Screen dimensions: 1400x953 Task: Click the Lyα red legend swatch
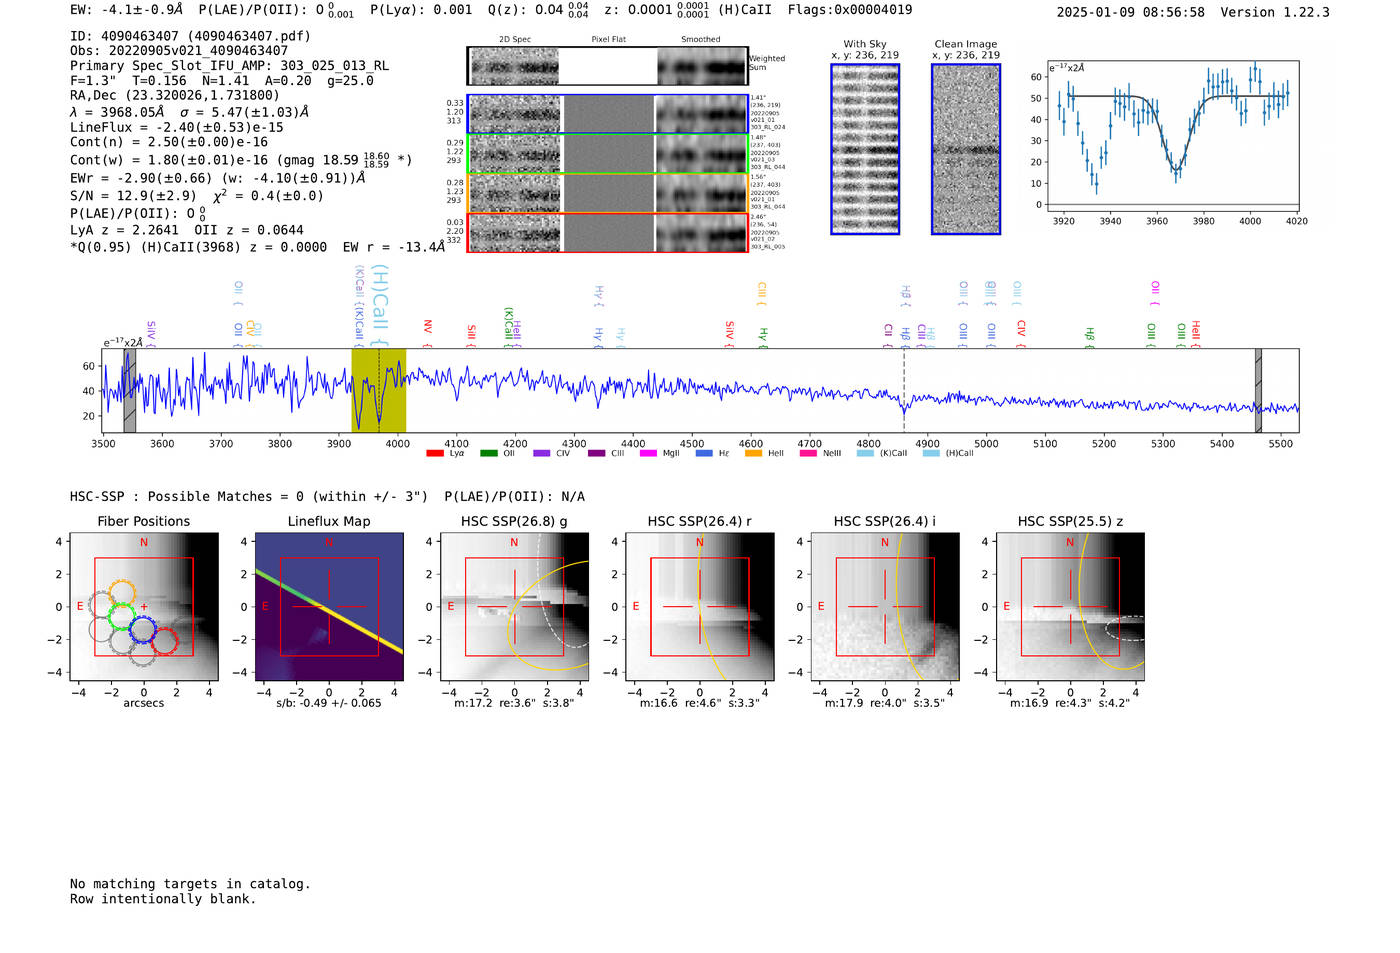coord(435,453)
